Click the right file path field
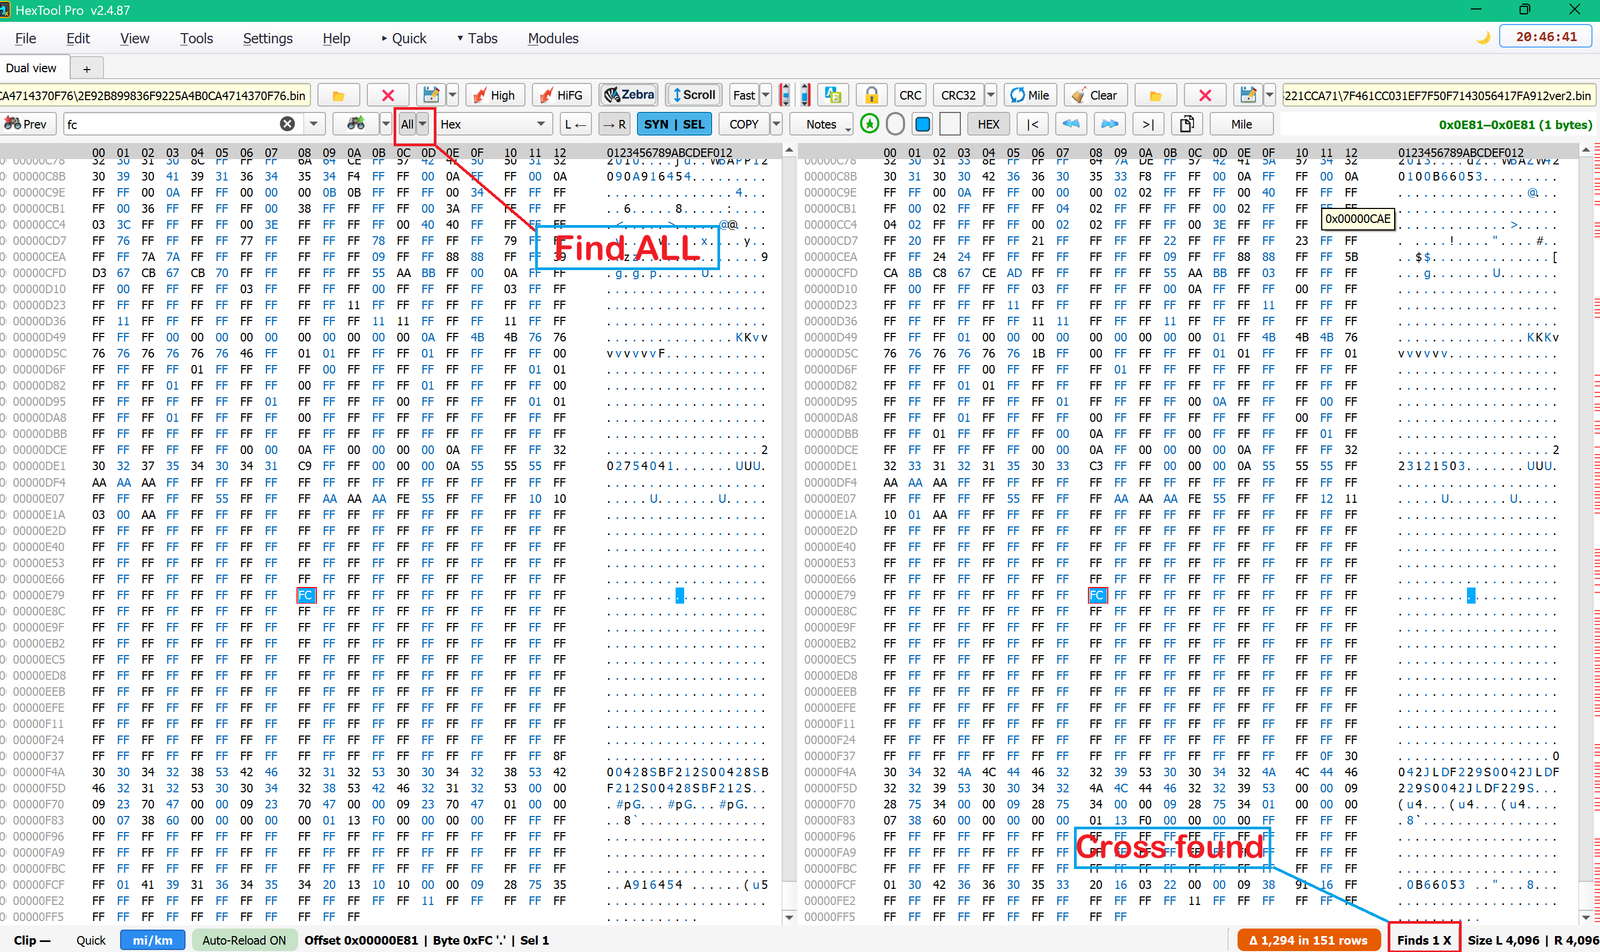1600x952 pixels. [x=1438, y=95]
